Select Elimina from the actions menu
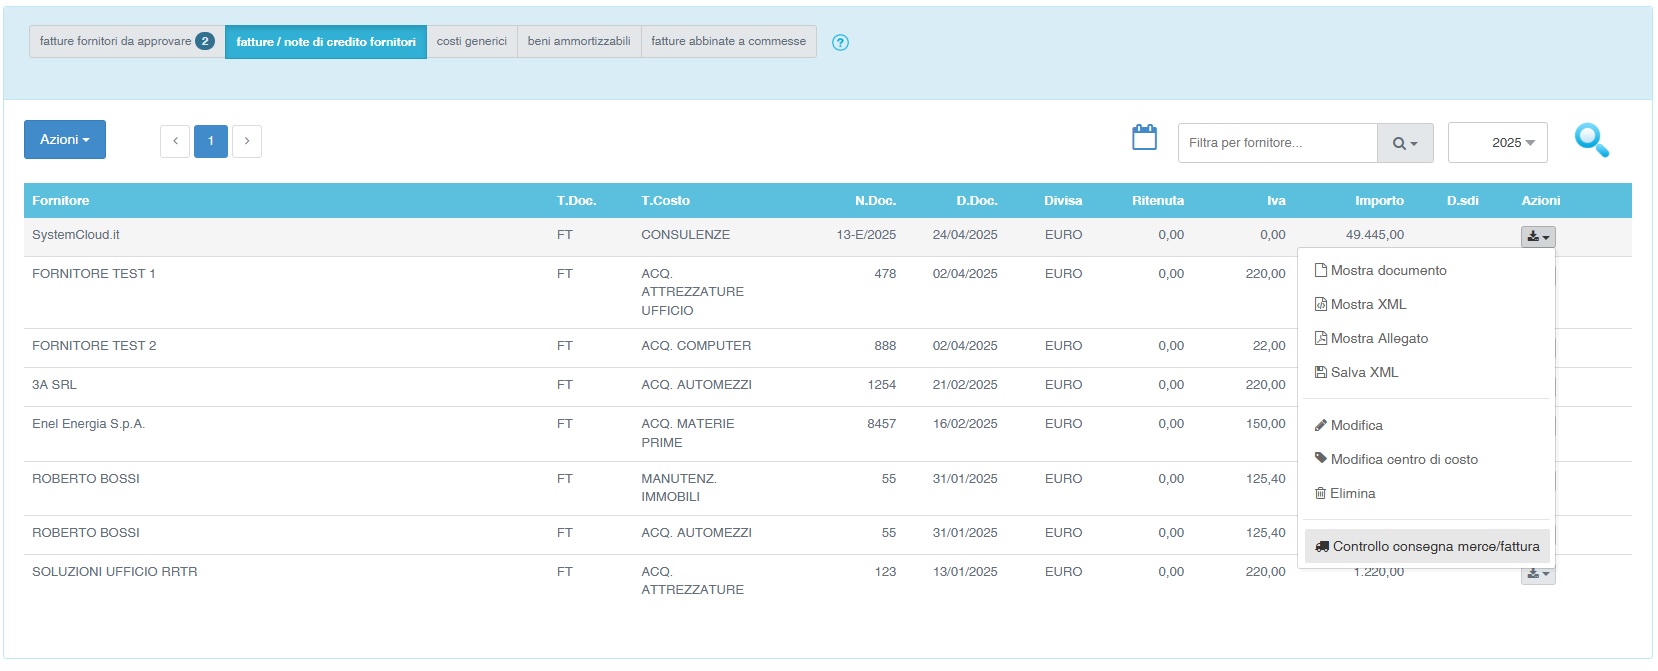This screenshot has width=1658, height=671. (1352, 494)
